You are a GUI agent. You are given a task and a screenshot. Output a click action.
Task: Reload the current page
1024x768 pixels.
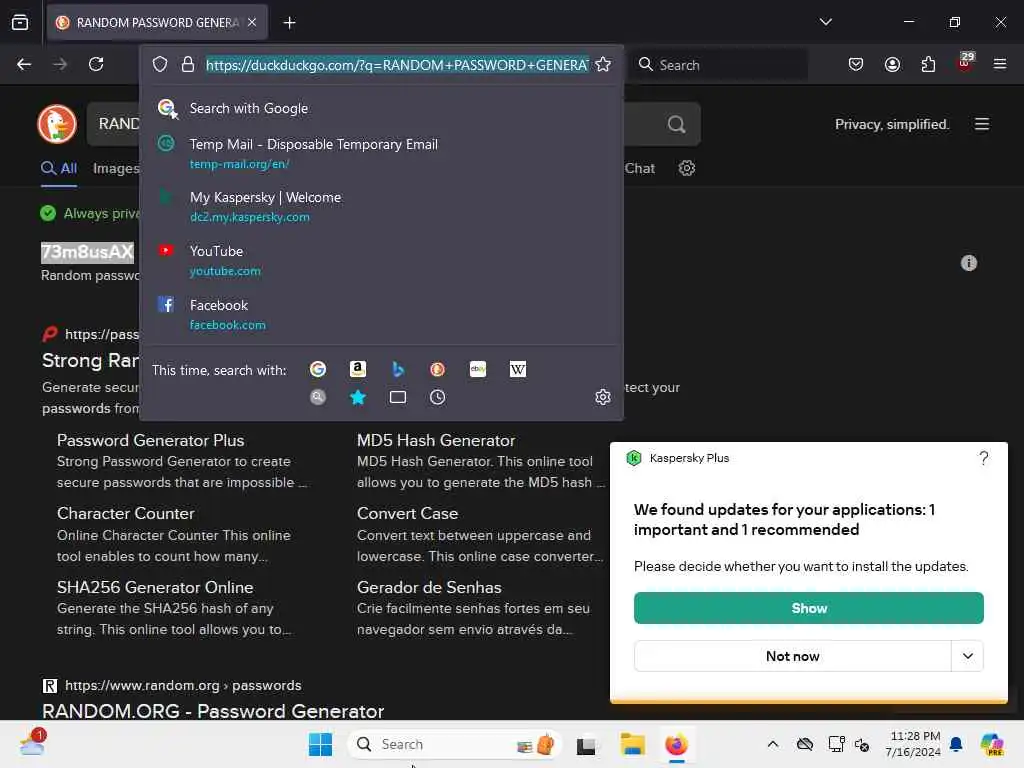pyautogui.click(x=96, y=64)
